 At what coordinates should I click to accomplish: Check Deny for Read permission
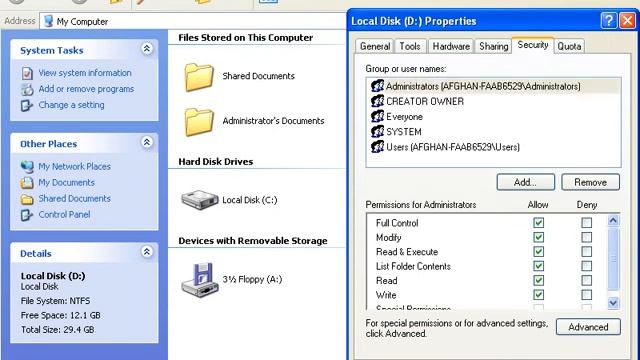tap(587, 280)
